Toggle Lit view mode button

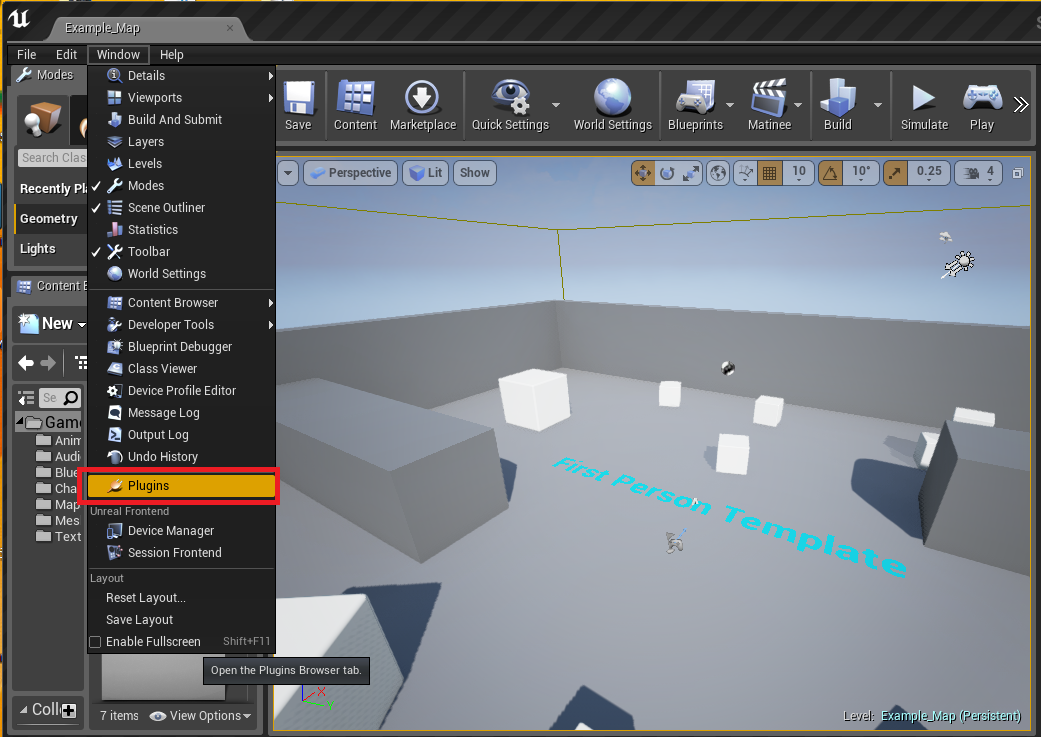[426, 173]
